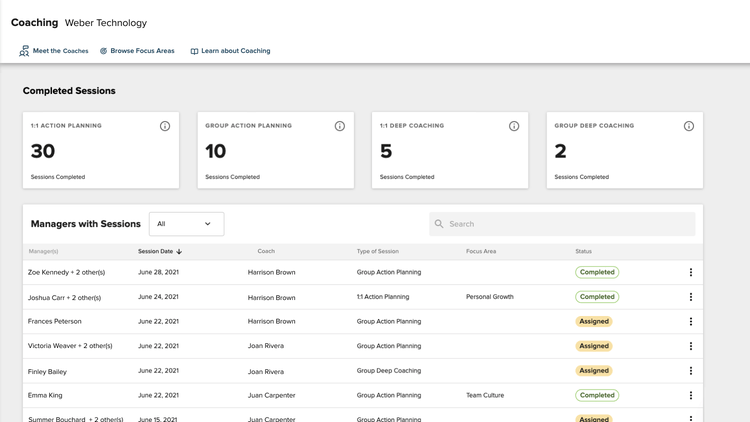Screen dimensions: 750x422
Task: Click Completed badge in Emma King row
Action: pos(597,395)
